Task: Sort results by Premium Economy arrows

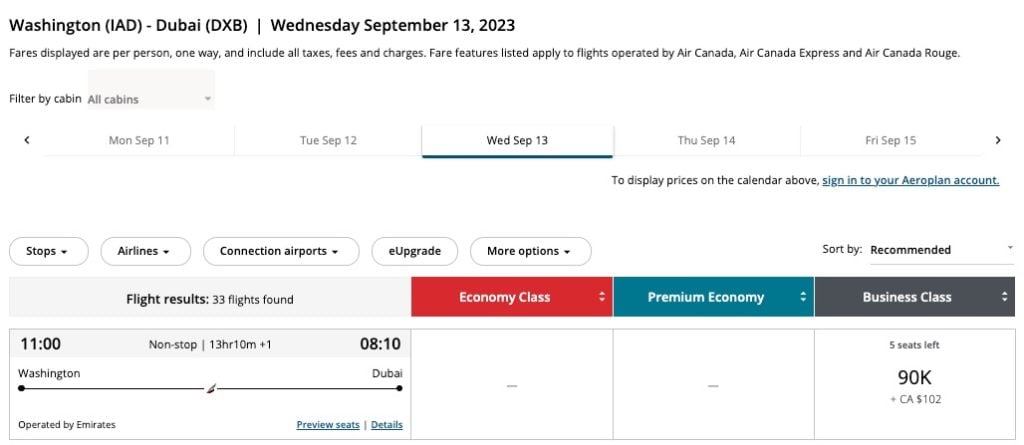Action: 803,297
